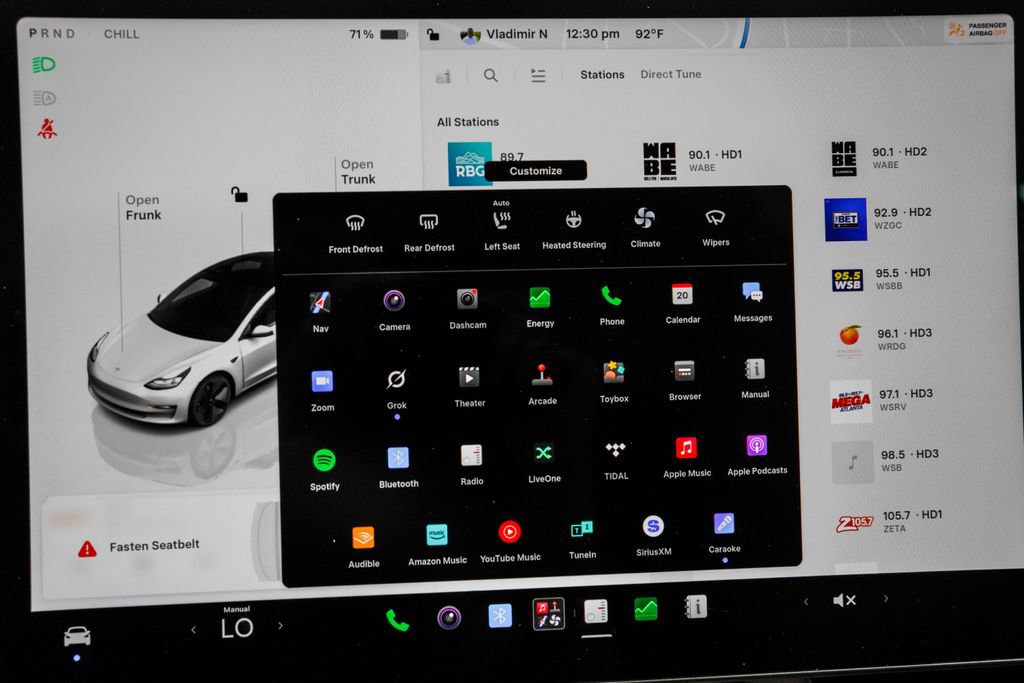Open the Camera app in launcher
Image resolution: width=1024 pixels, height=683 pixels.
(x=394, y=309)
